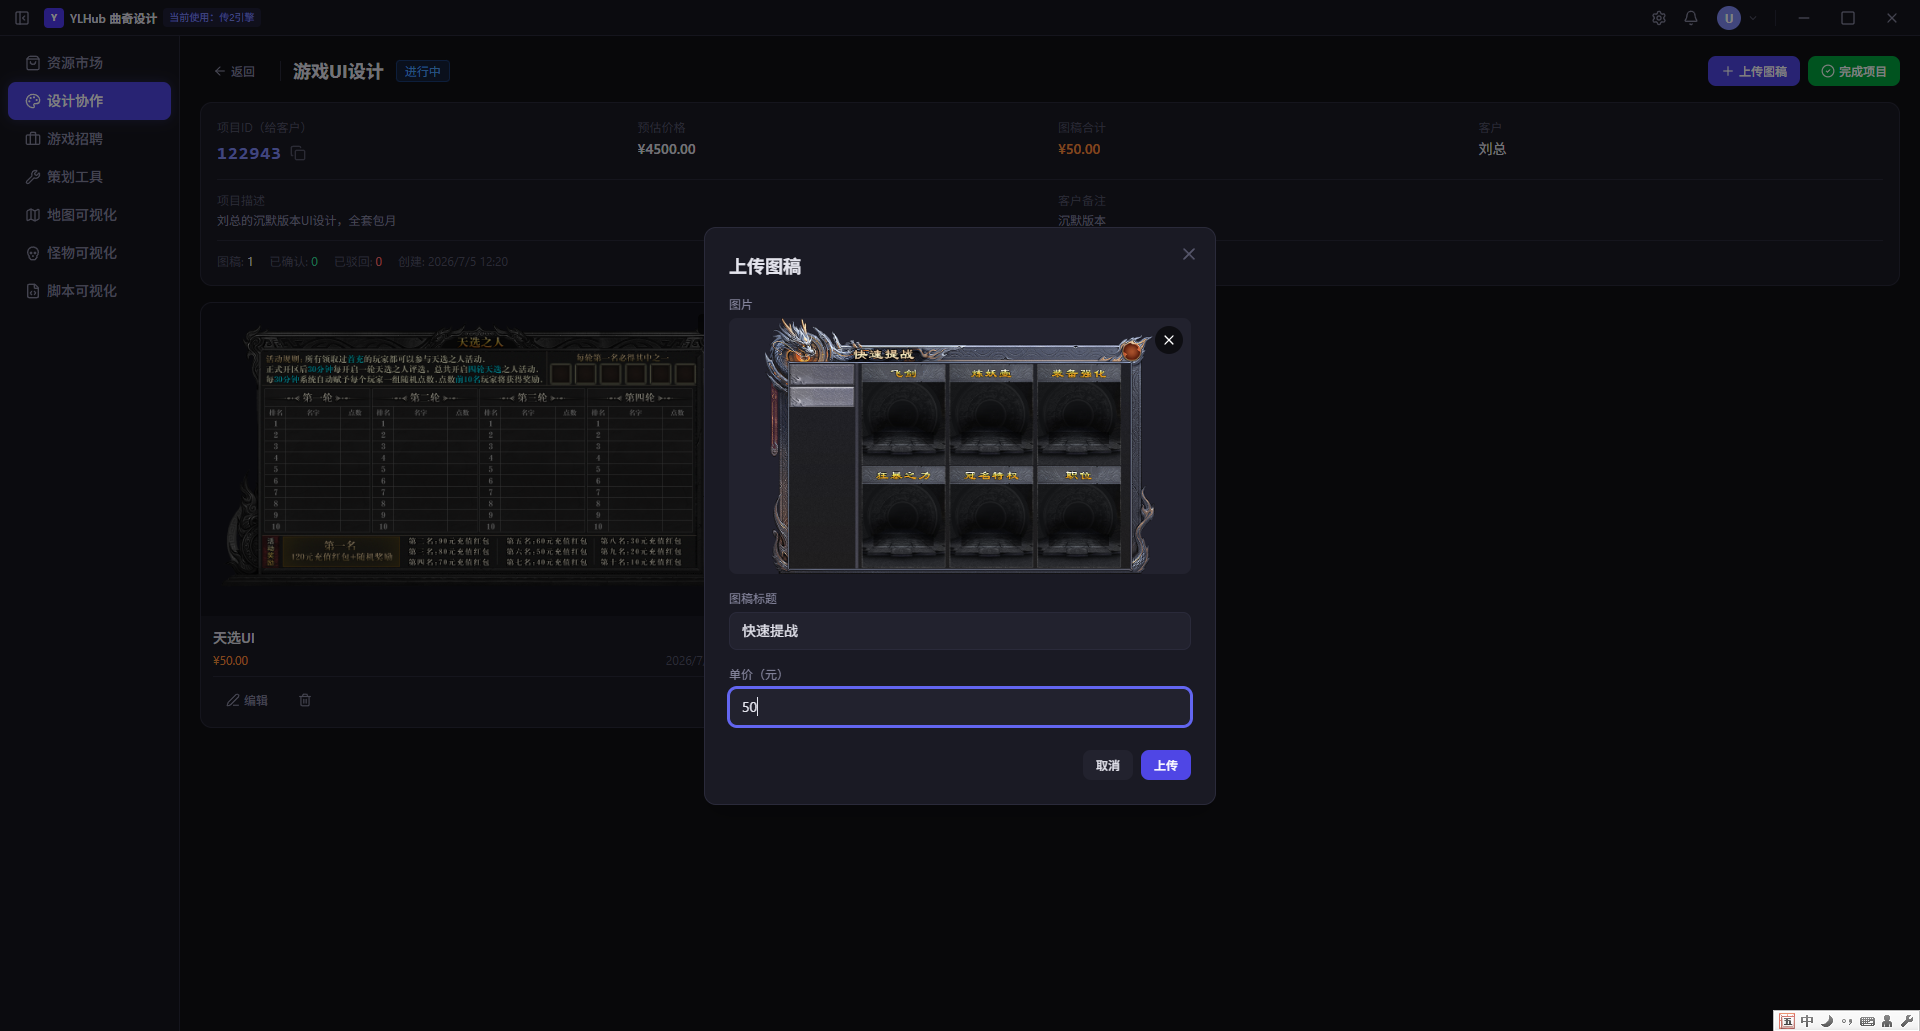
Task: Copy the project ID 122943
Action: pos(298,153)
